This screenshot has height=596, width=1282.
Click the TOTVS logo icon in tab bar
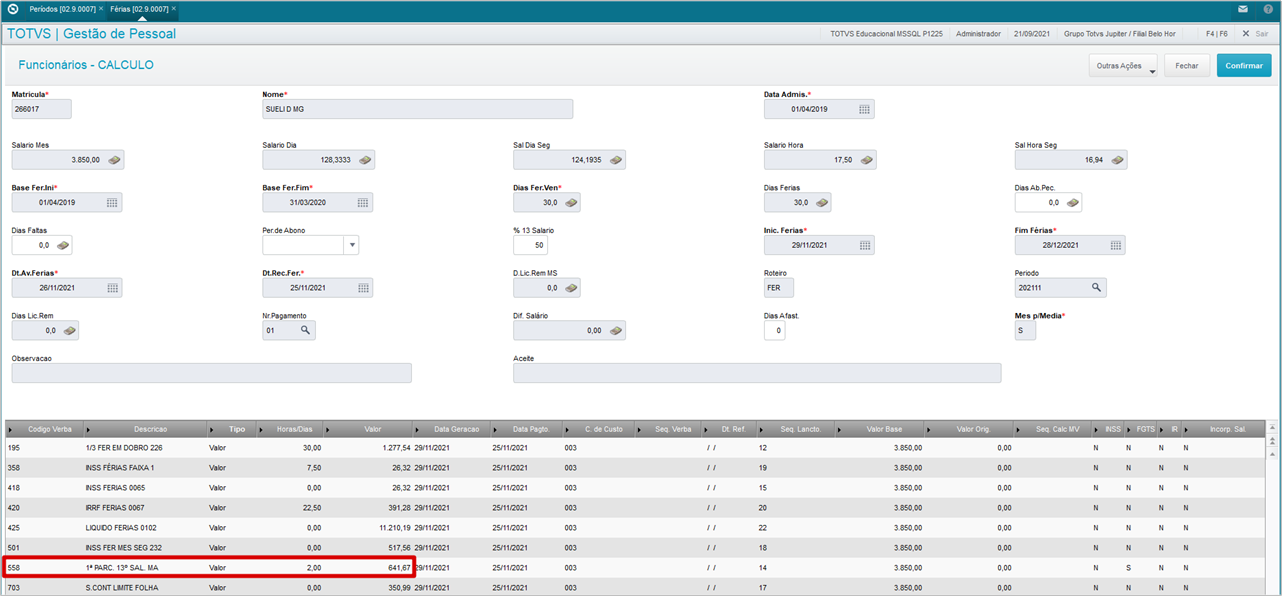pos(12,8)
